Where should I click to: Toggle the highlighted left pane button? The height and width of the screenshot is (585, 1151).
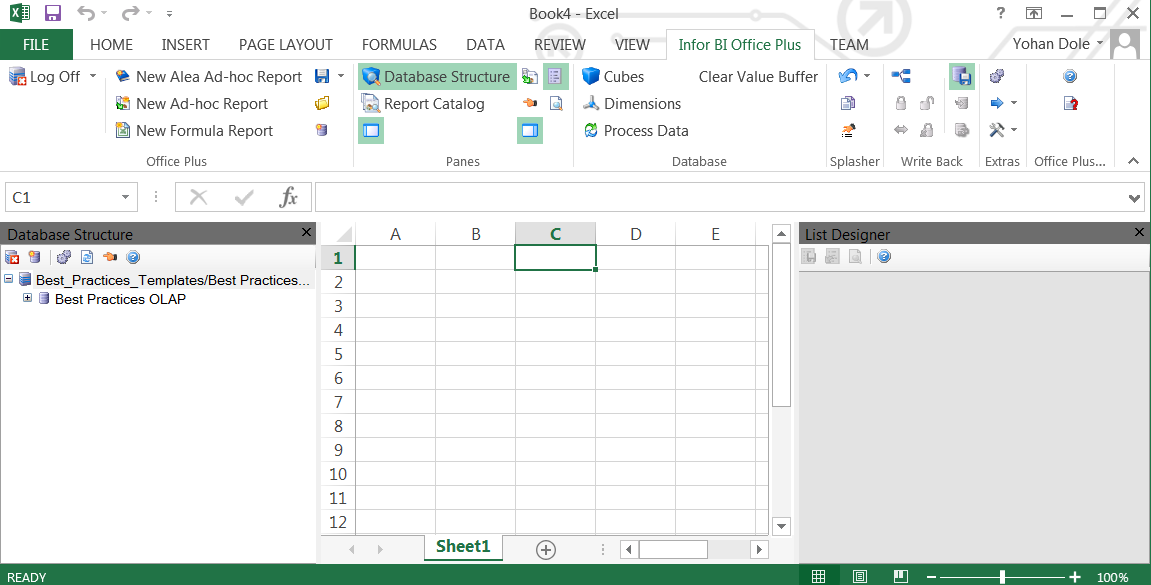(x=371, y=130)
